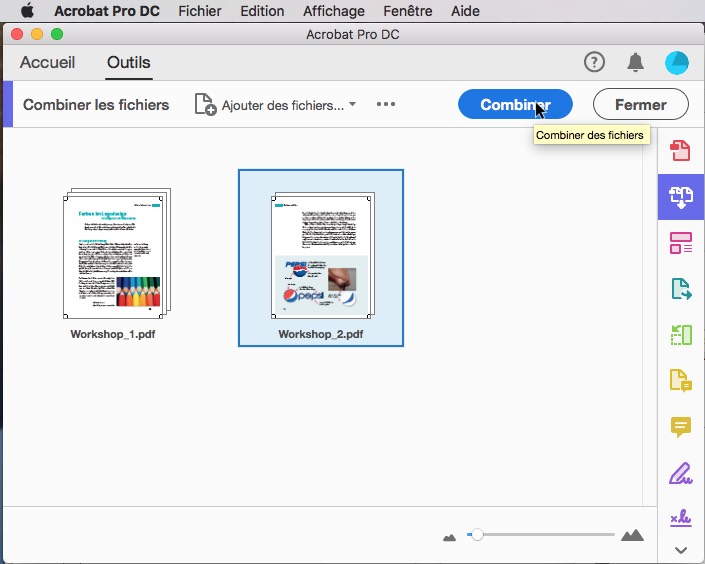Open the Fichier menu
Viewport: 705px width, 564px height.
click(200, 11)
